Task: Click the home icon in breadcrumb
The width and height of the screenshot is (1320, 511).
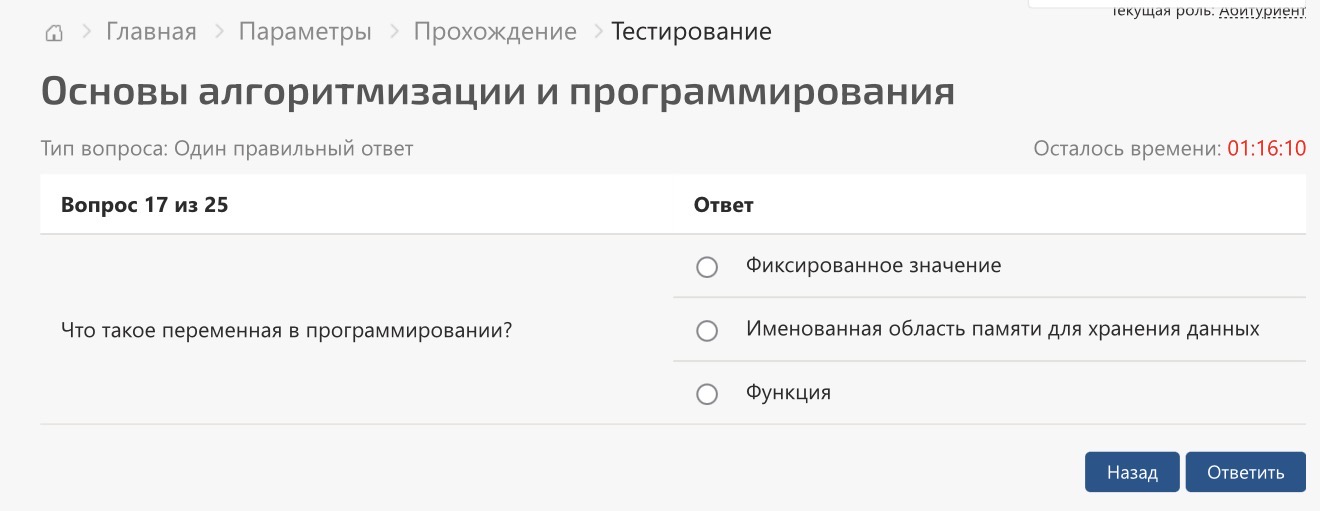Action: [x=54, y=33]
